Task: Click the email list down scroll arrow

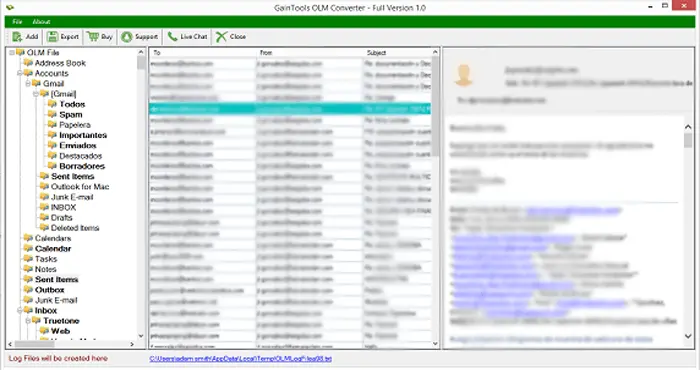Action: click(x=435, y=344)
